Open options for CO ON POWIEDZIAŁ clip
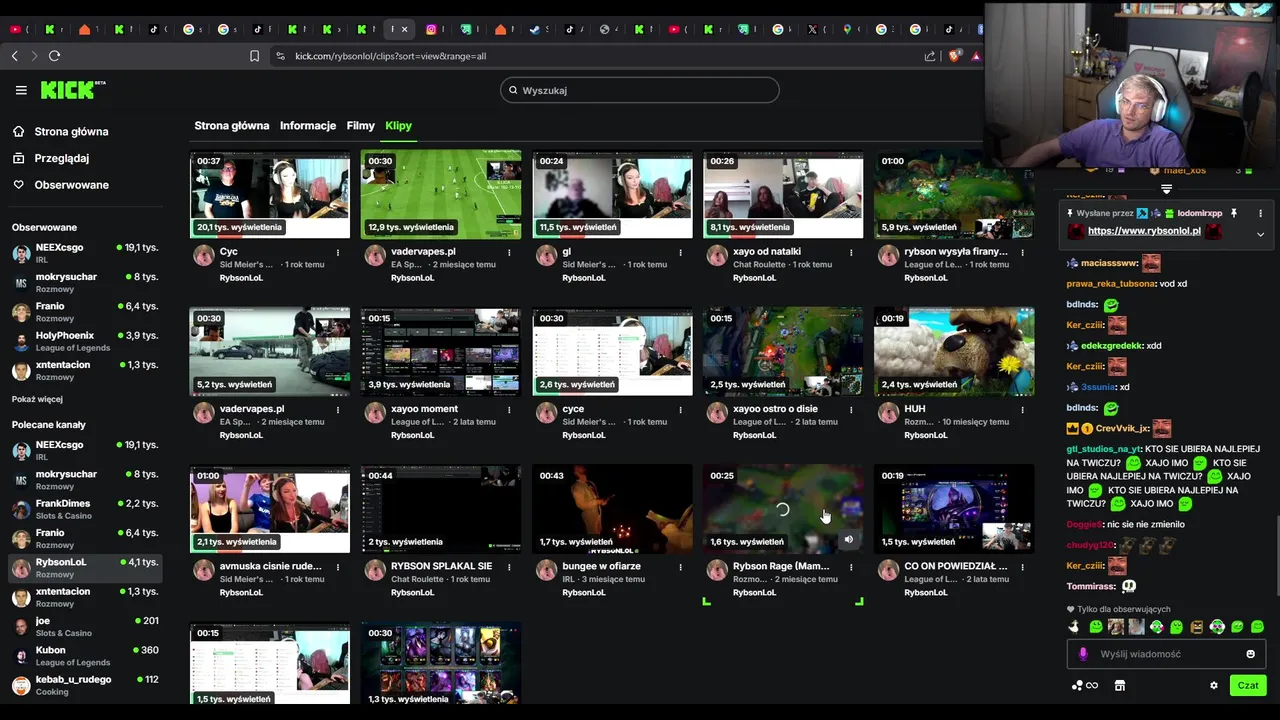Viewport: 1280px width, 720px height. [x=1022, y=566]
